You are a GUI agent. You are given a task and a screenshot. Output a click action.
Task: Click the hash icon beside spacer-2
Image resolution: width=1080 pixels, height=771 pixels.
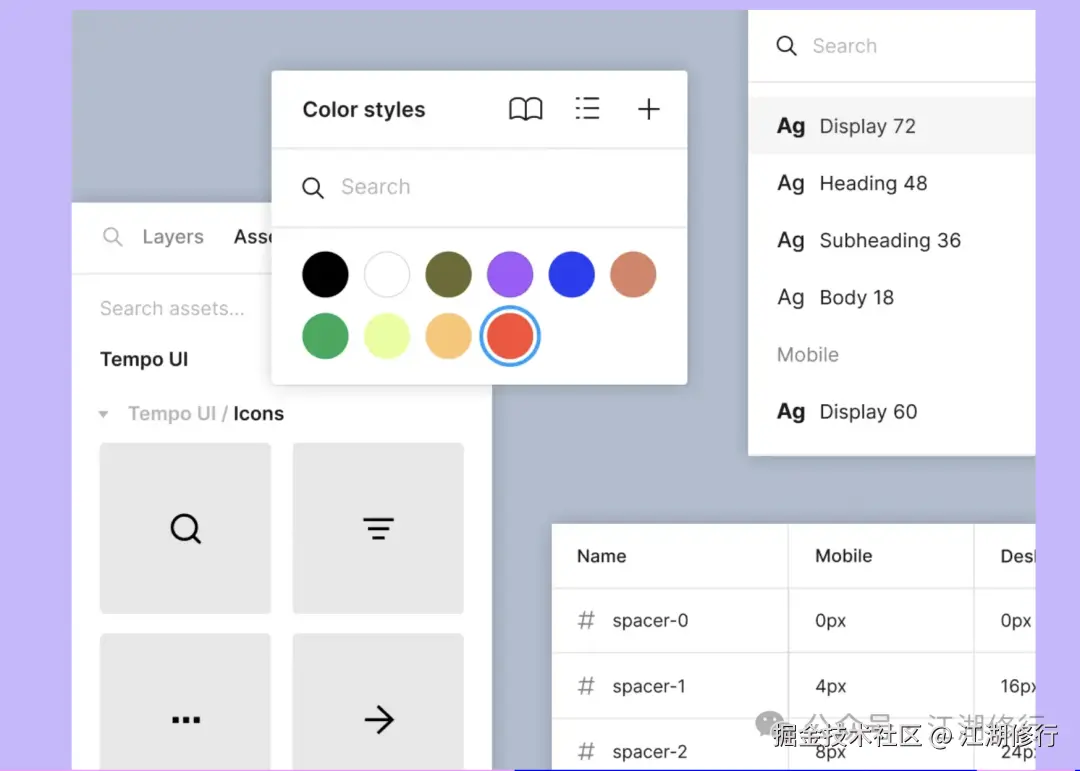tap(586, 751)
